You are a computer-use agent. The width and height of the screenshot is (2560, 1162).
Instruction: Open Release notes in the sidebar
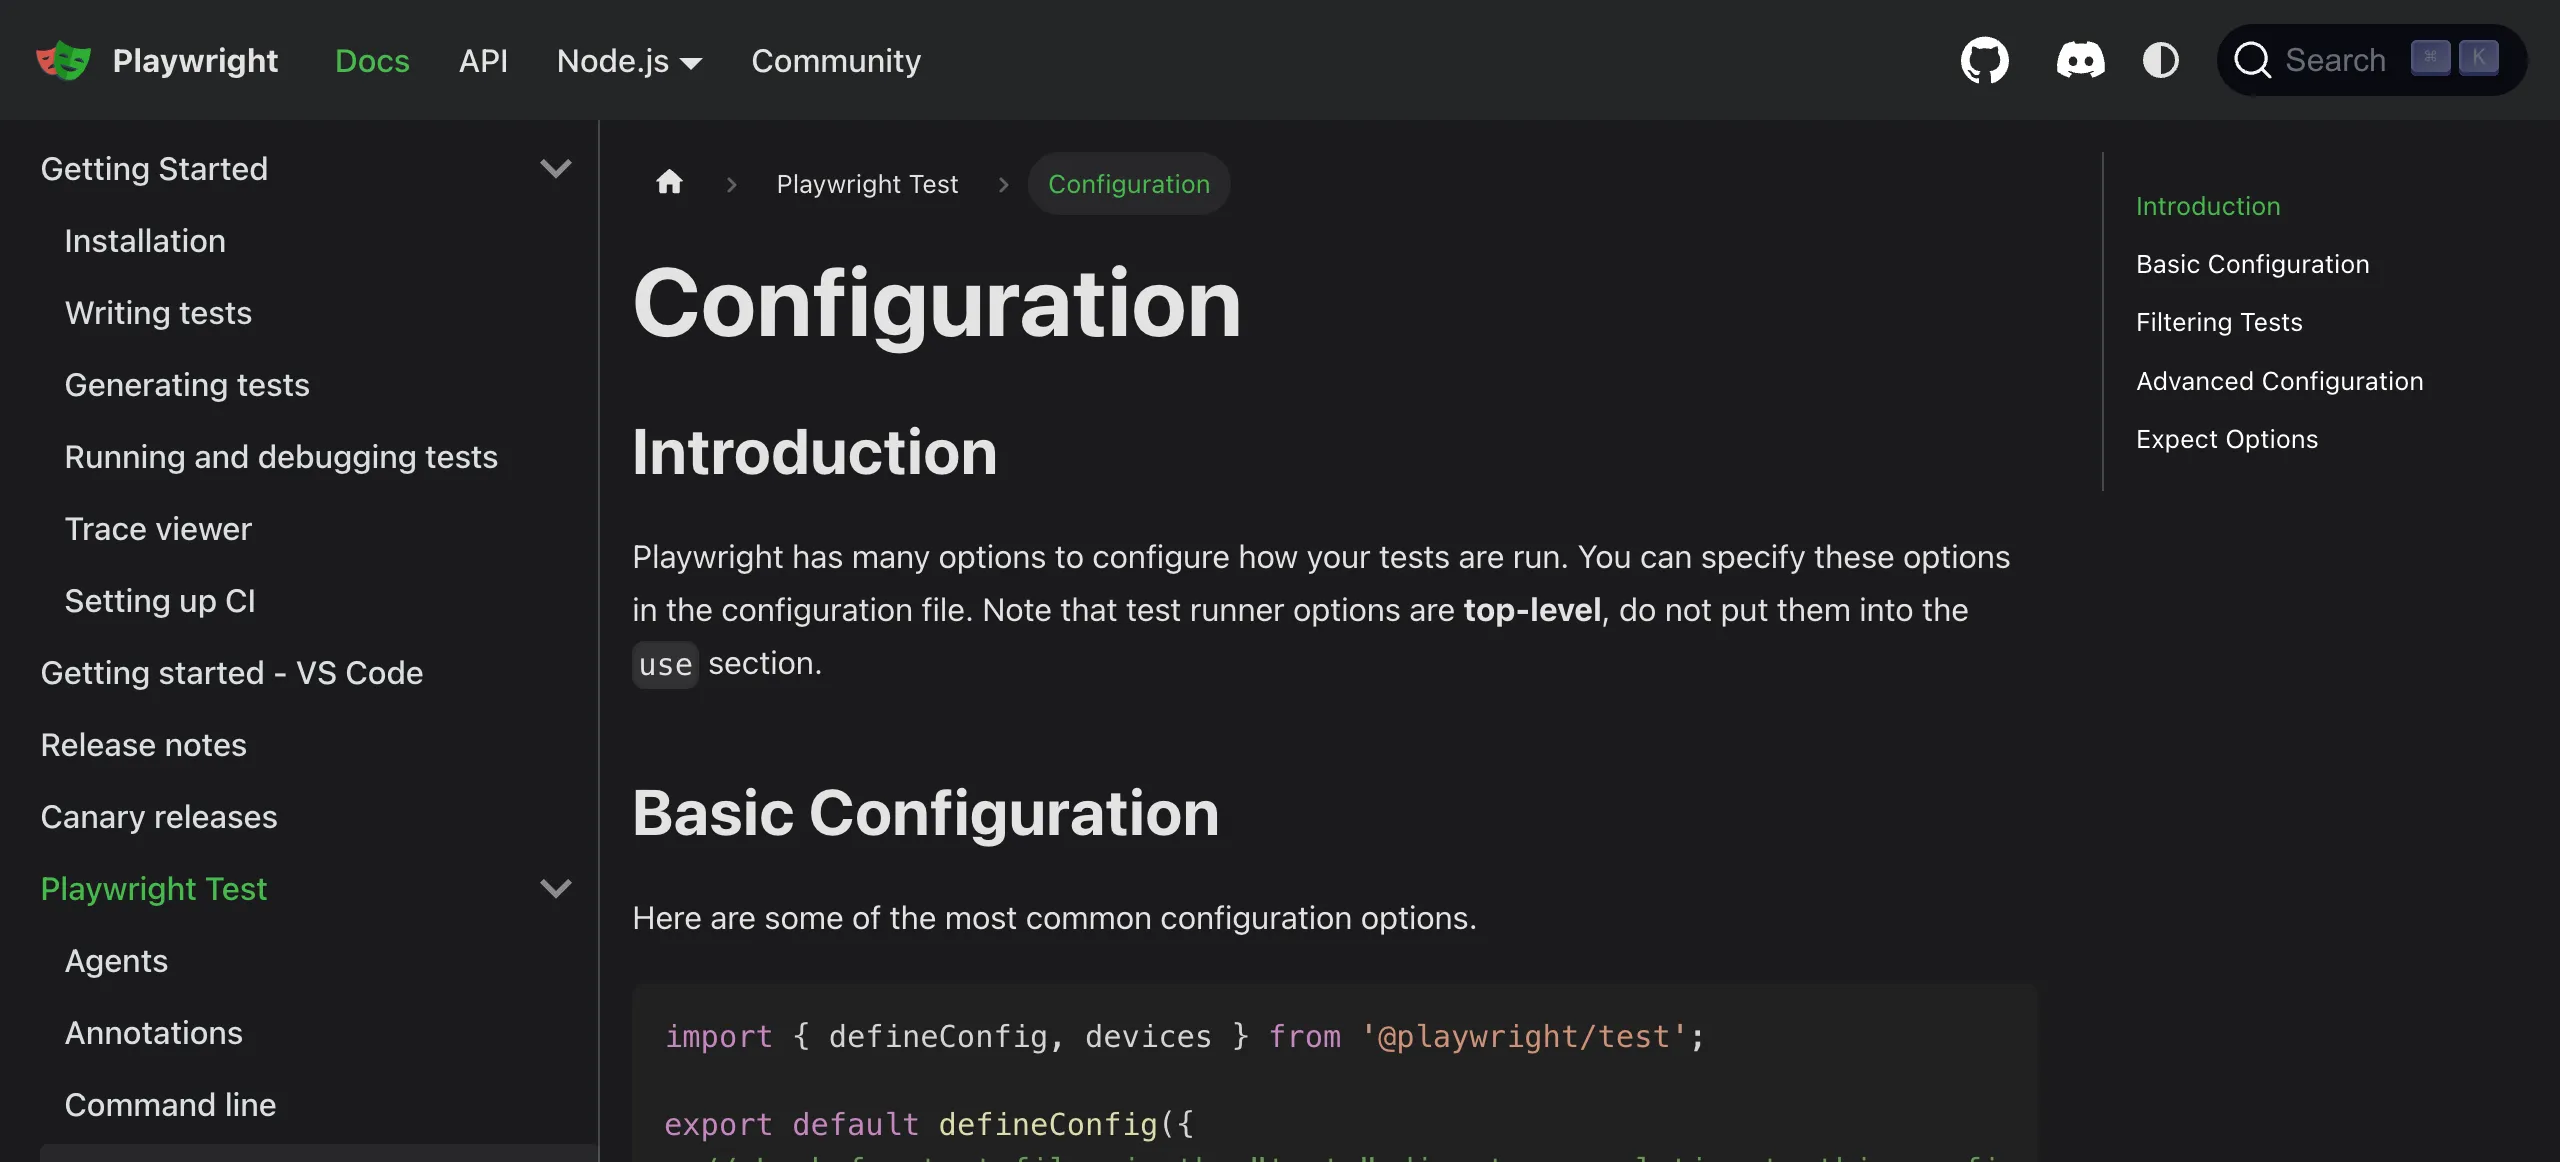pyautogui.click(x=143, y=745)
